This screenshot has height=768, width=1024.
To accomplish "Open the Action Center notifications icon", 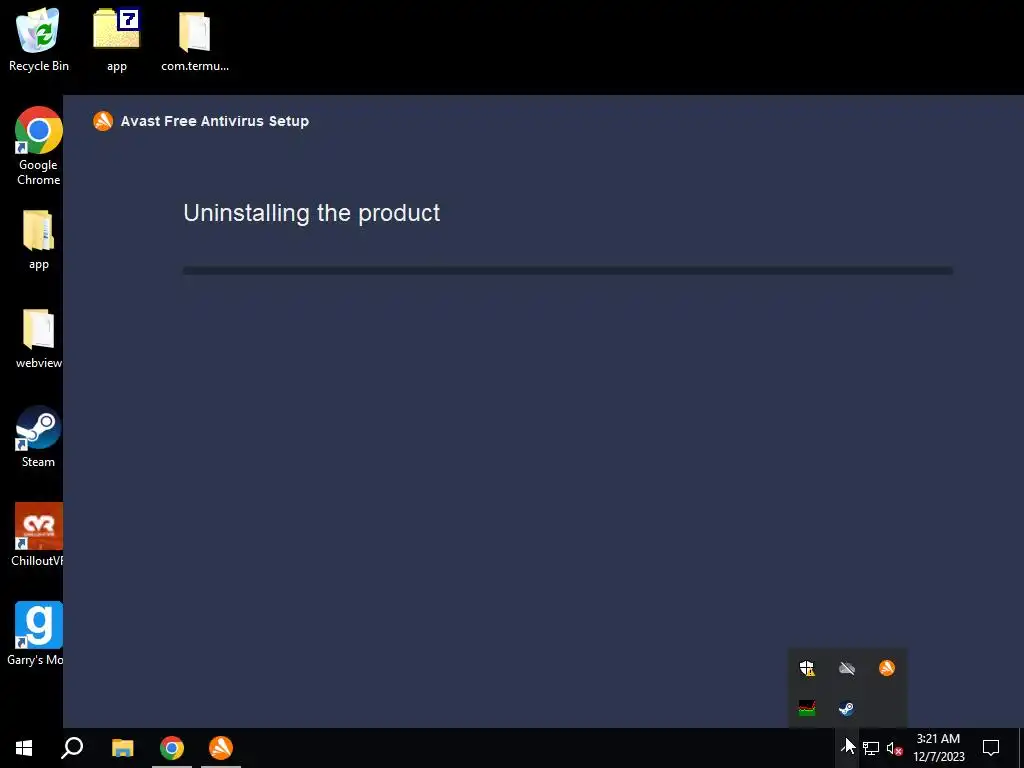I will tap(991, 748).
